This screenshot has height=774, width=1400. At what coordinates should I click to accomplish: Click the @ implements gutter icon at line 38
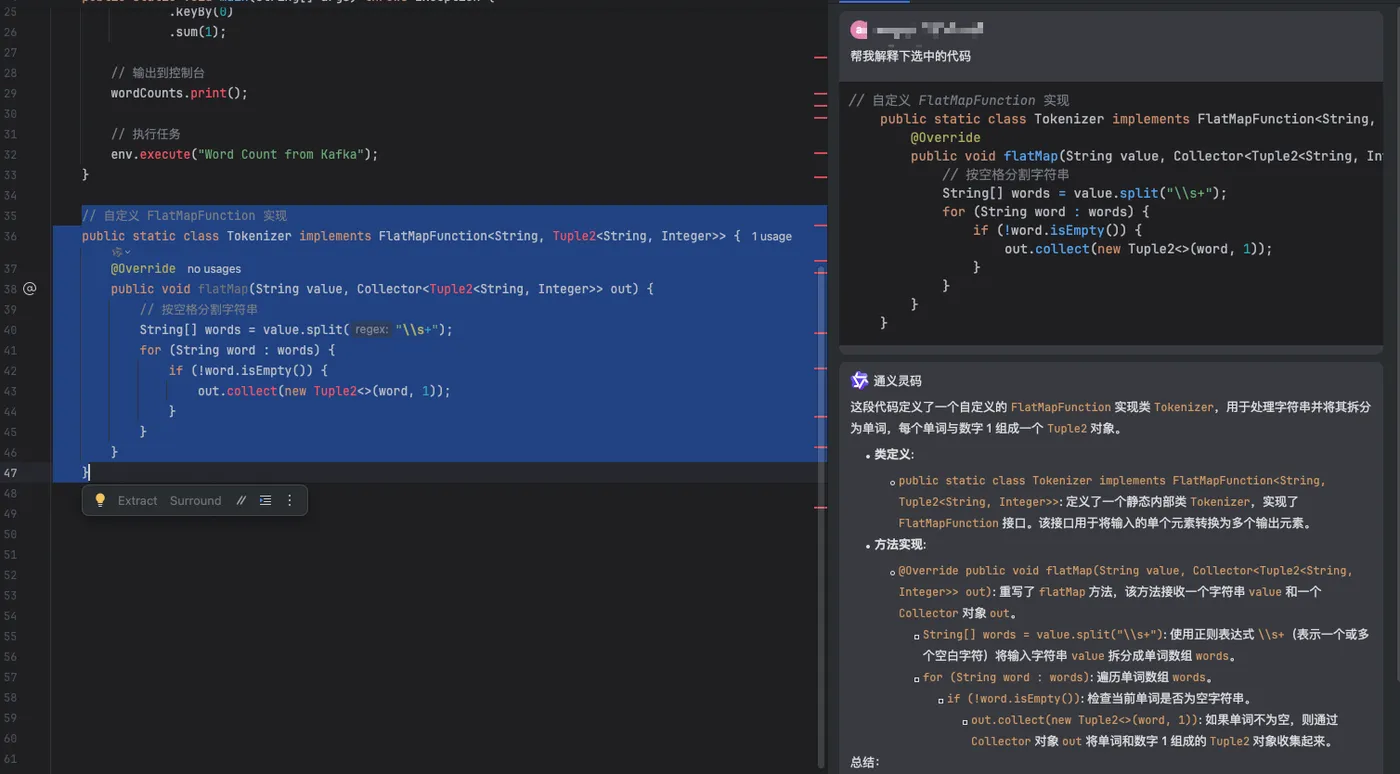click(30, 288)
